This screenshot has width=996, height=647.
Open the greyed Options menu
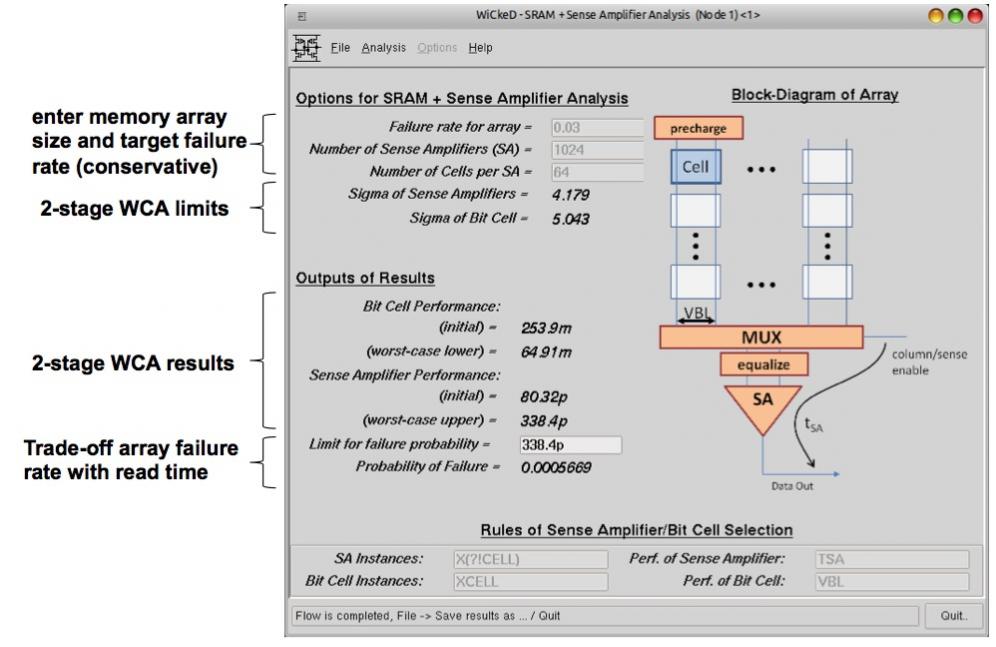(x=437, y=48)
